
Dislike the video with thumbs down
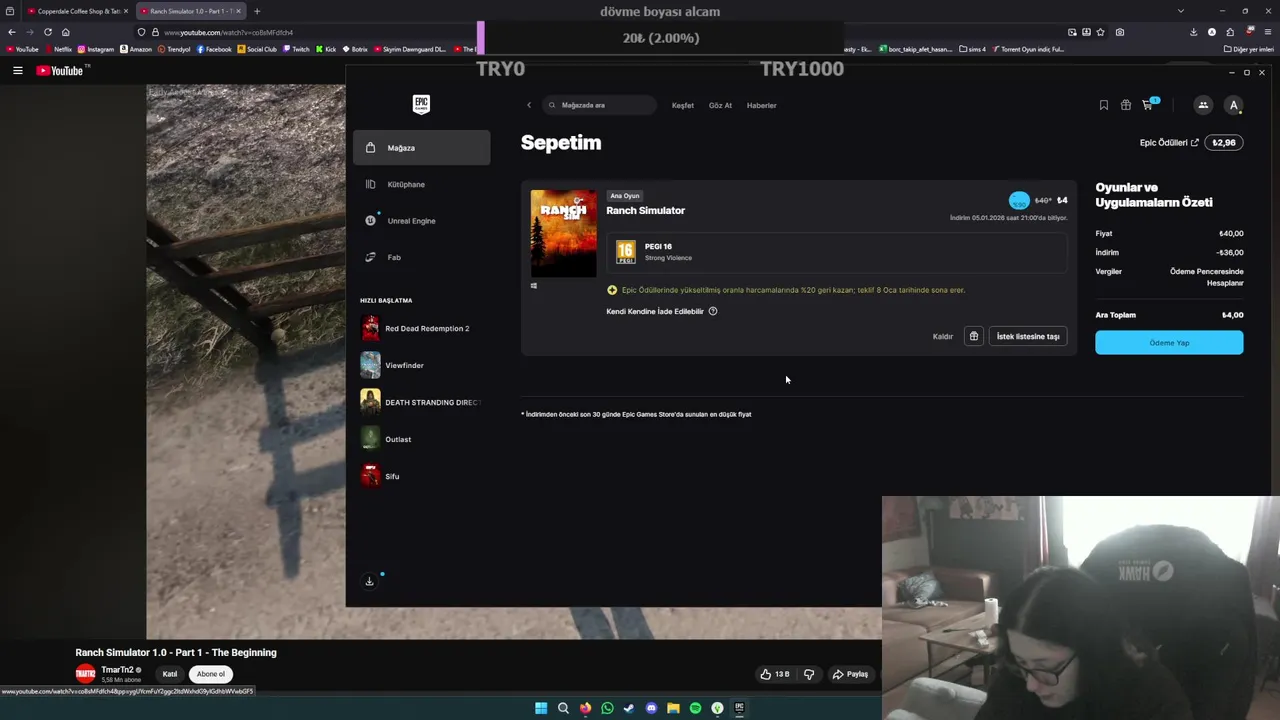(x=809, y=674)
